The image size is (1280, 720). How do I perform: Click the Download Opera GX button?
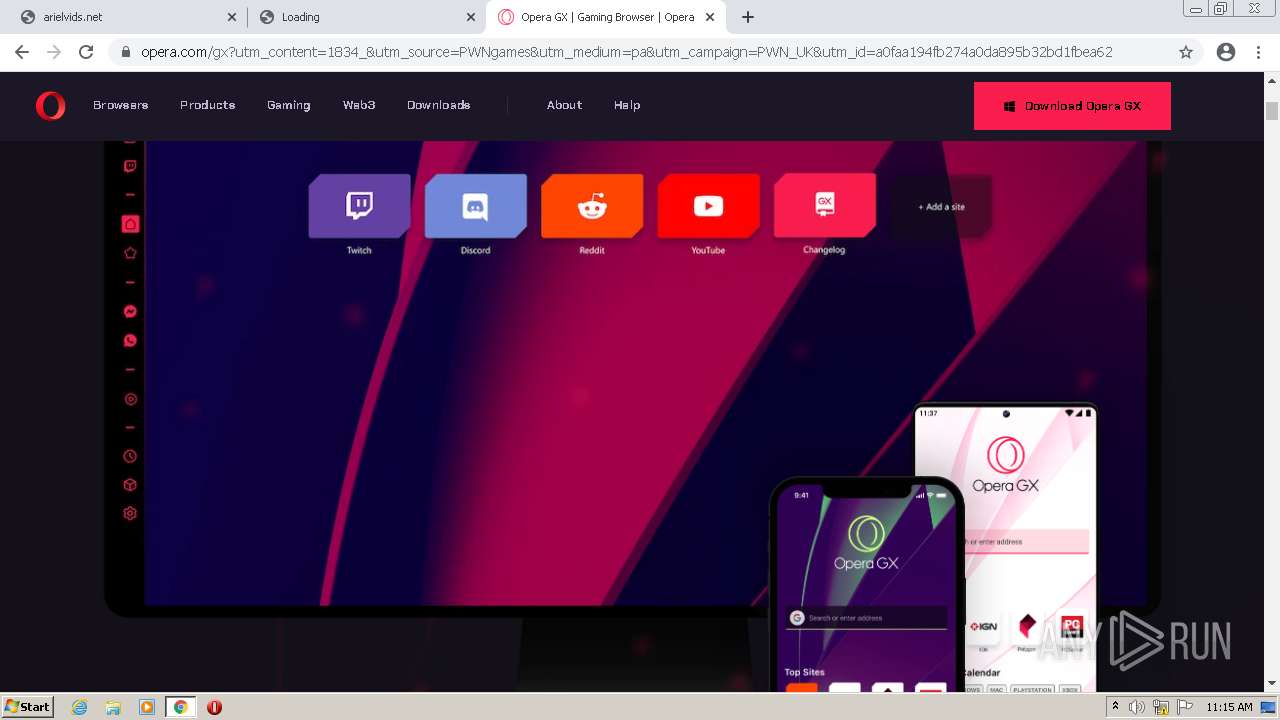click(x=1072, y=106)
